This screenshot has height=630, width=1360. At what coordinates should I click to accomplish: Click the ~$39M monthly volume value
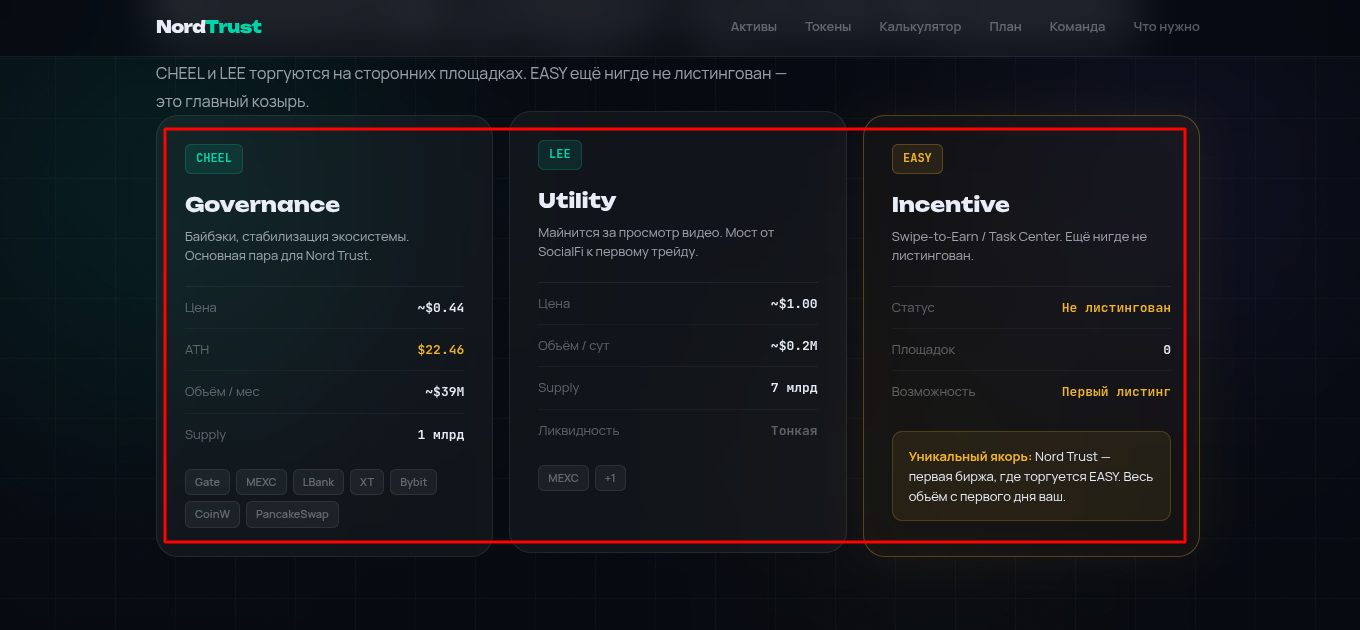(445, 392)
